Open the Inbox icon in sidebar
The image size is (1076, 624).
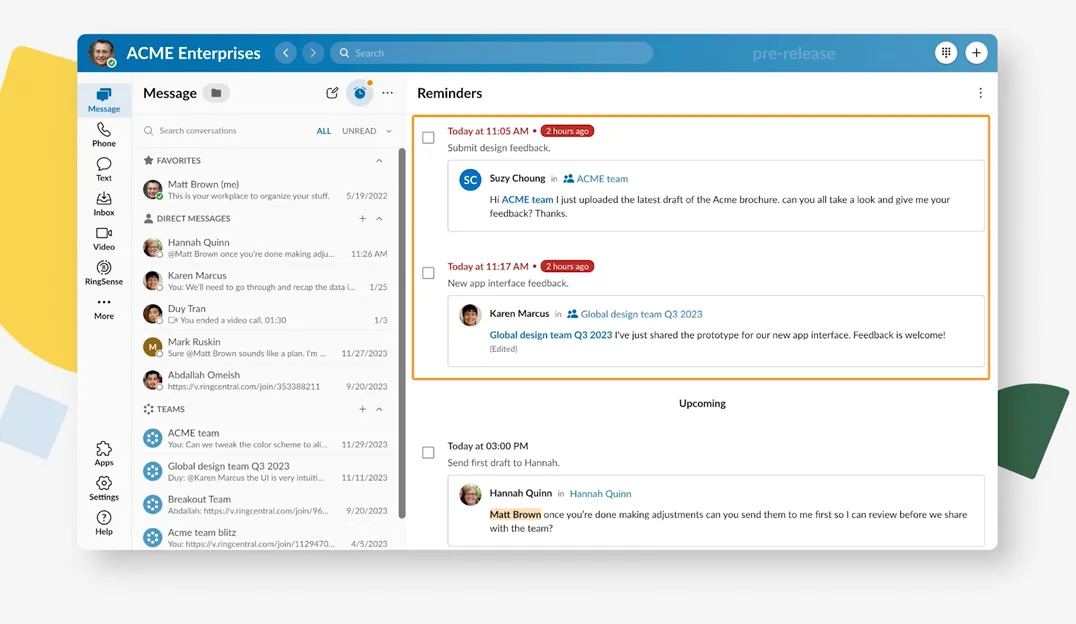104,203
